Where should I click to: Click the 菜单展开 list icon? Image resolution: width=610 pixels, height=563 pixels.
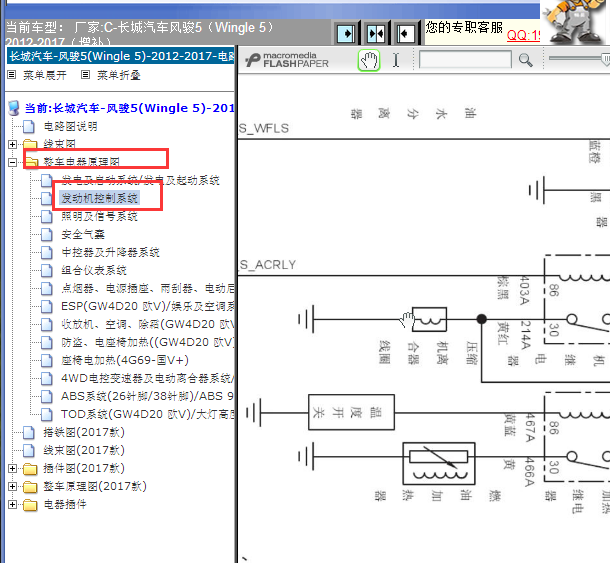click(x=12, y=75)
